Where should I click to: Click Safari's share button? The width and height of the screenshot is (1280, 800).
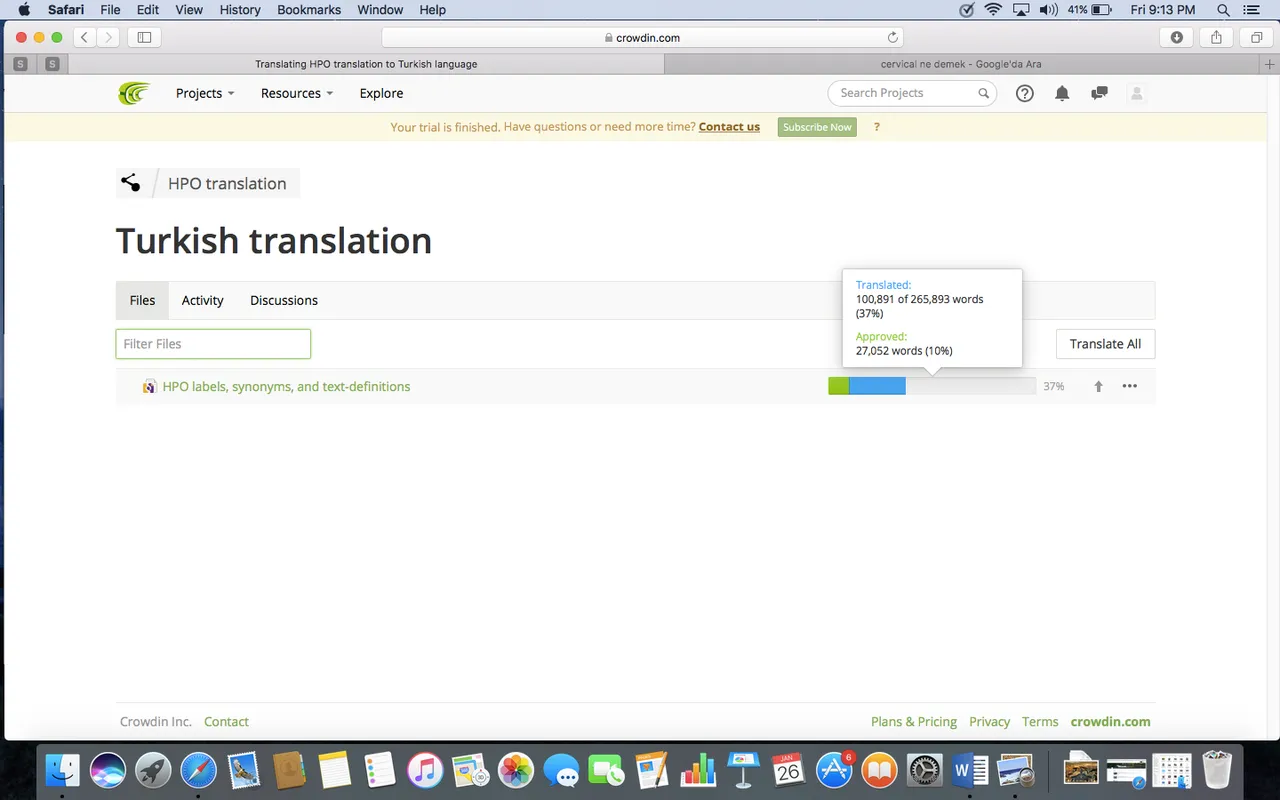click(x=1216, y=37)
